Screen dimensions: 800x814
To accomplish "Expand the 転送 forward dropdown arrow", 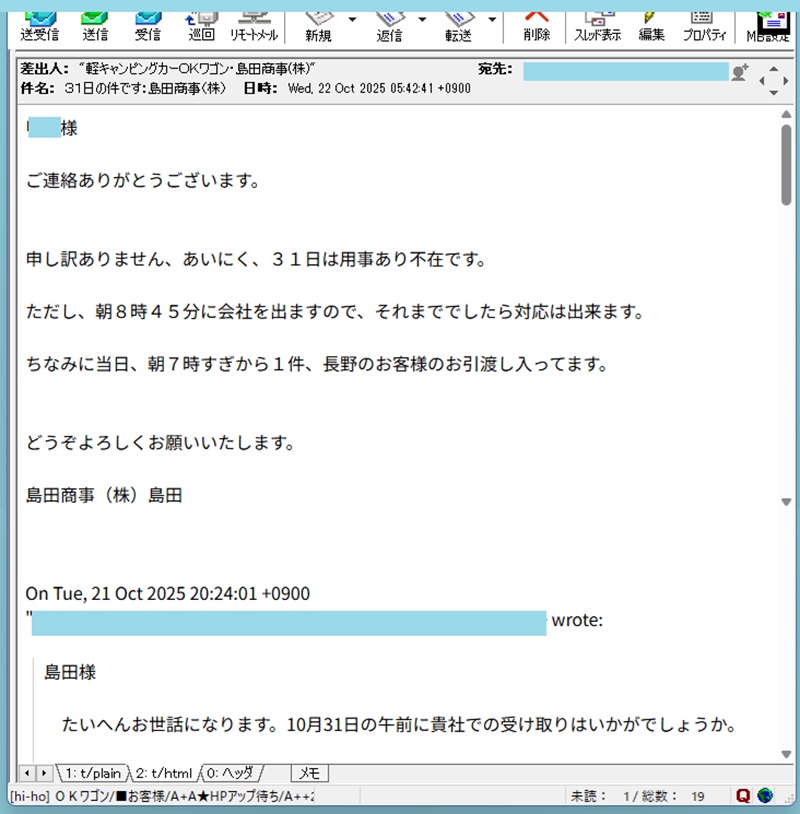I will 492,19.
